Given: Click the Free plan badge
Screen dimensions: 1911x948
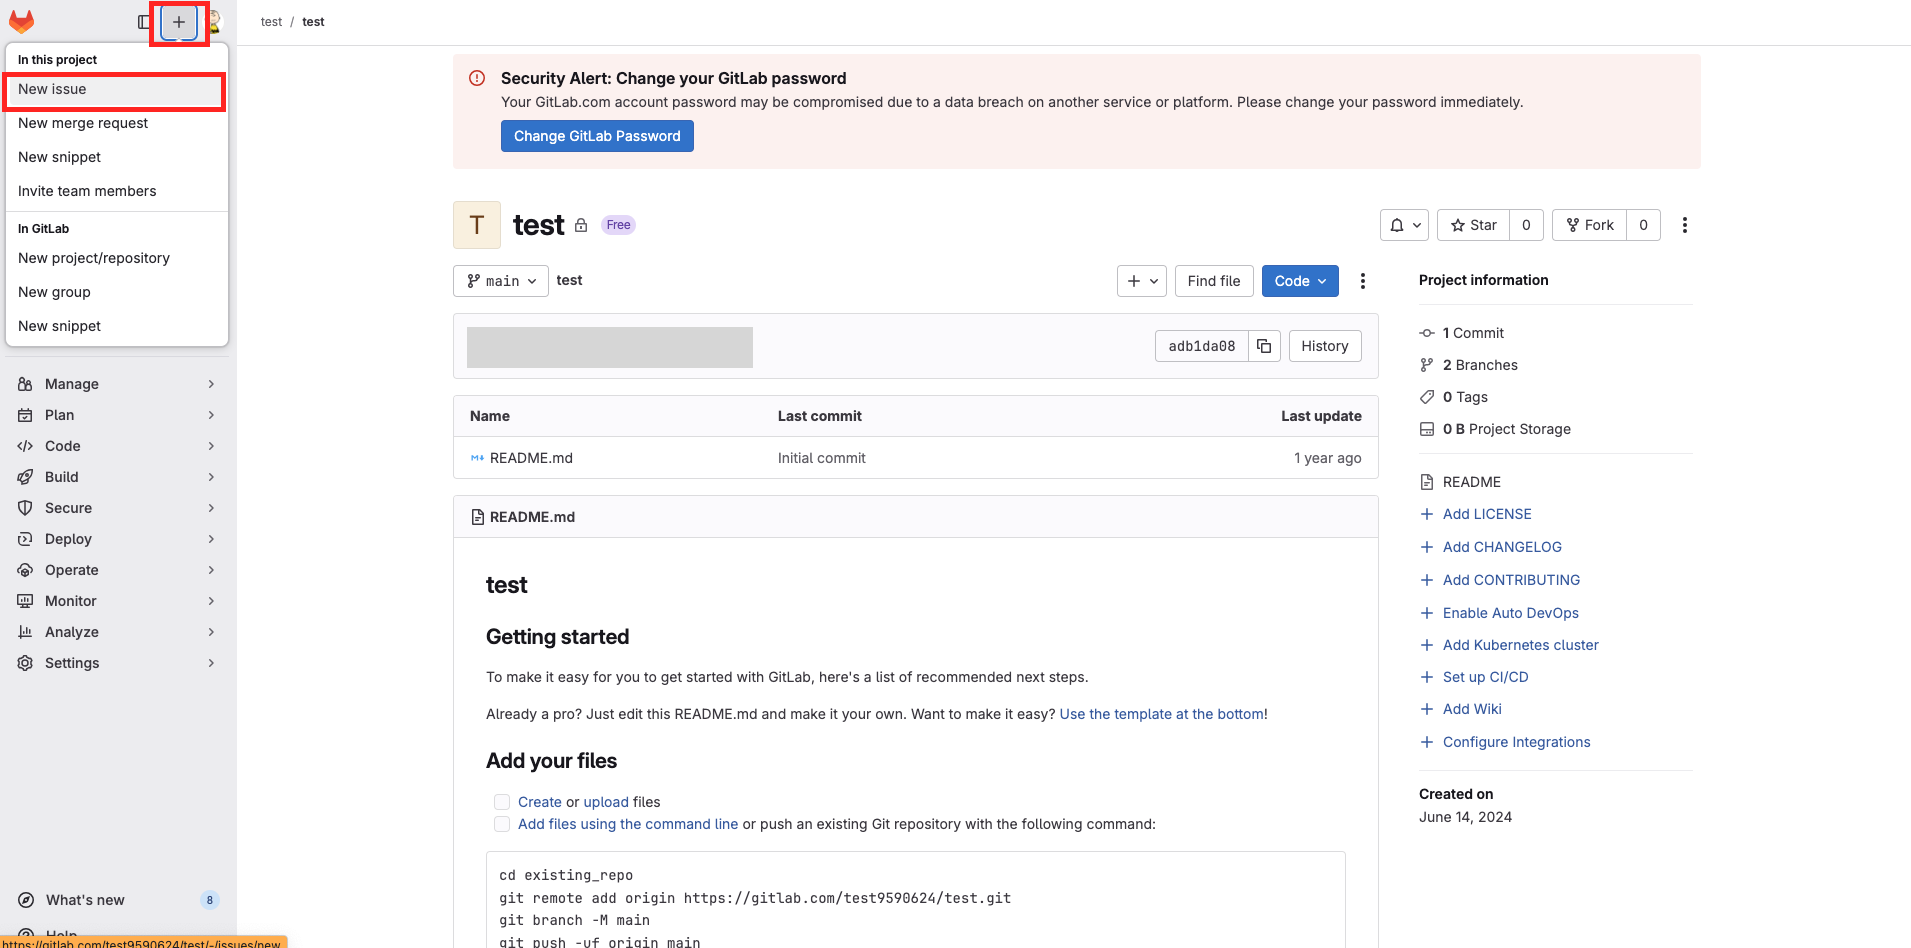Looking at the screenshot, I should [x=618, y=225].
